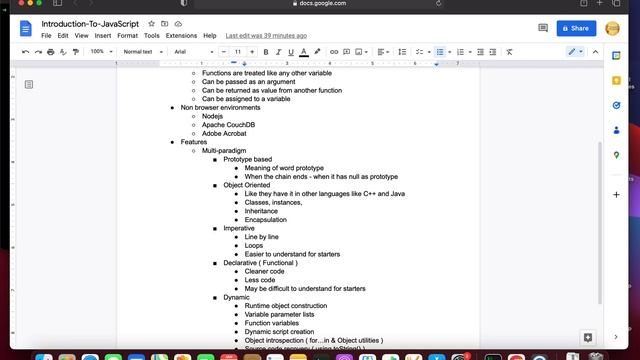Open Maps in the side panel

point(616,155)
